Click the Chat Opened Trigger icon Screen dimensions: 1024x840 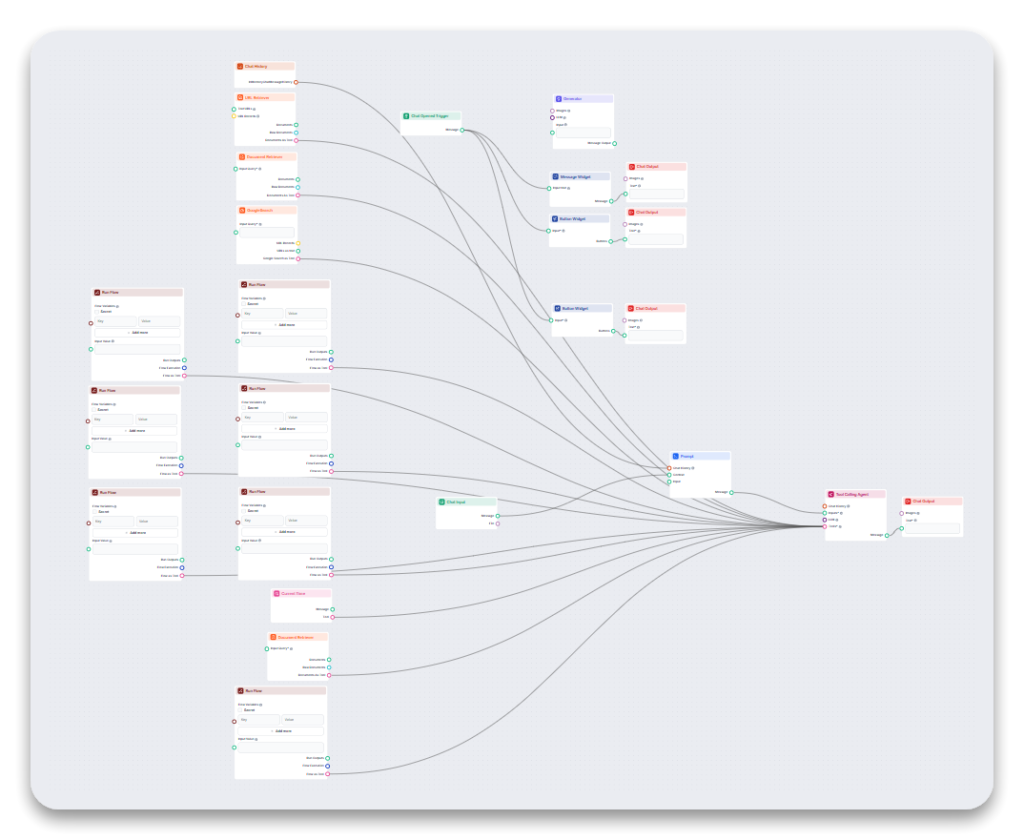click(406, 116)
